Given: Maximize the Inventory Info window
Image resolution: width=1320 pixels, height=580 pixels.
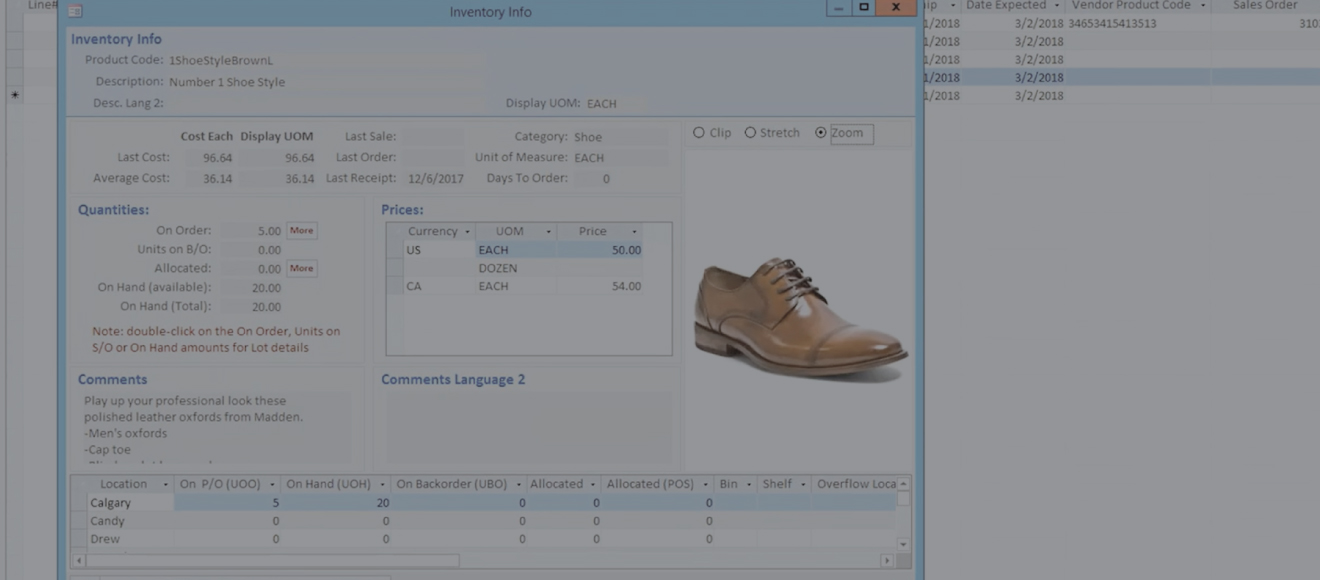Looking at the screenshot, I should (x=864, y=7).
